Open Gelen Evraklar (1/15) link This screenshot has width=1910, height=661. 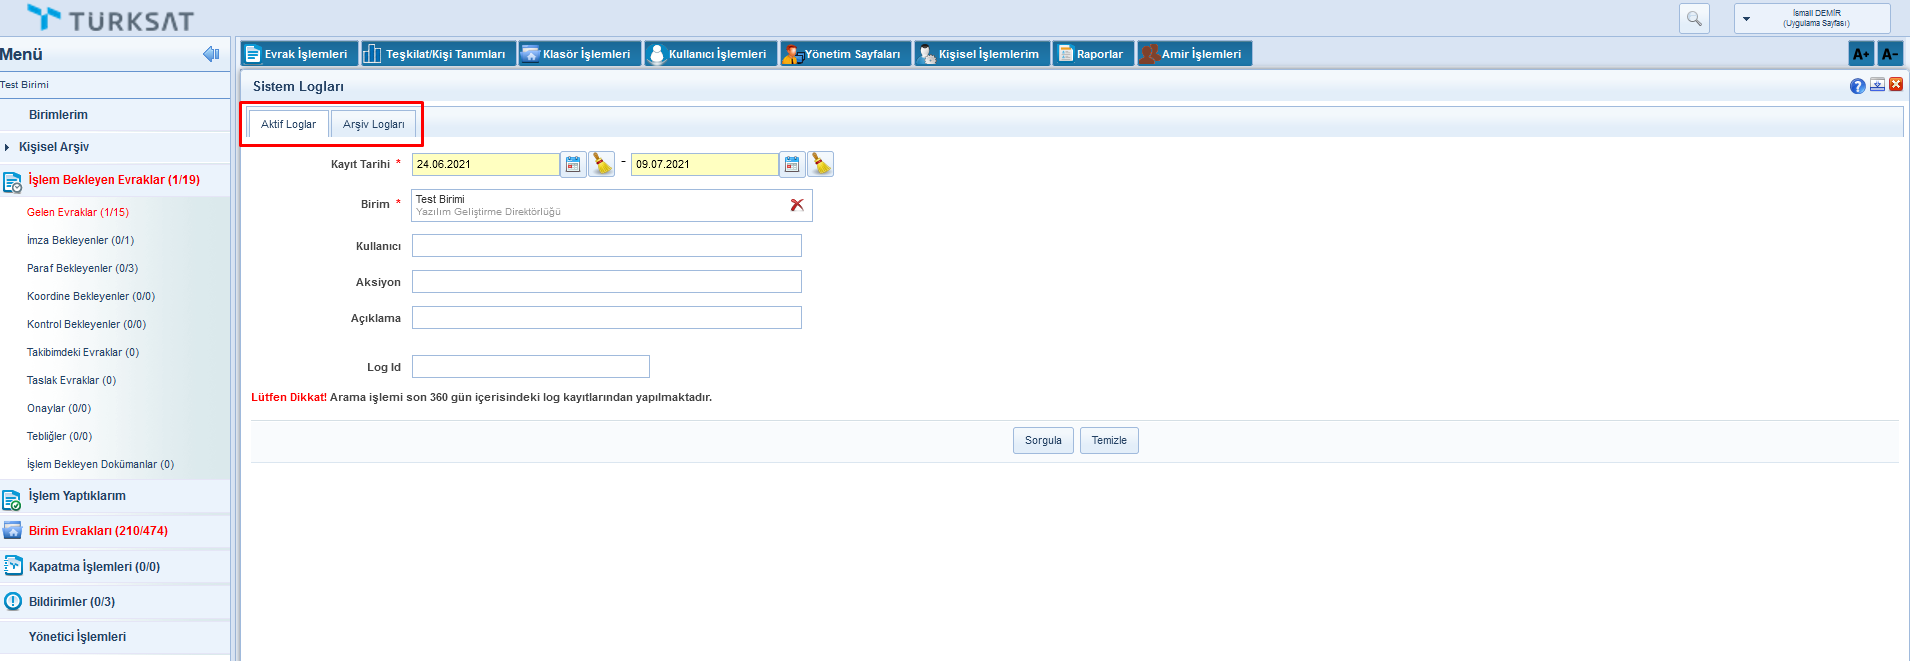pyautogui.click(x=78, y=212)
